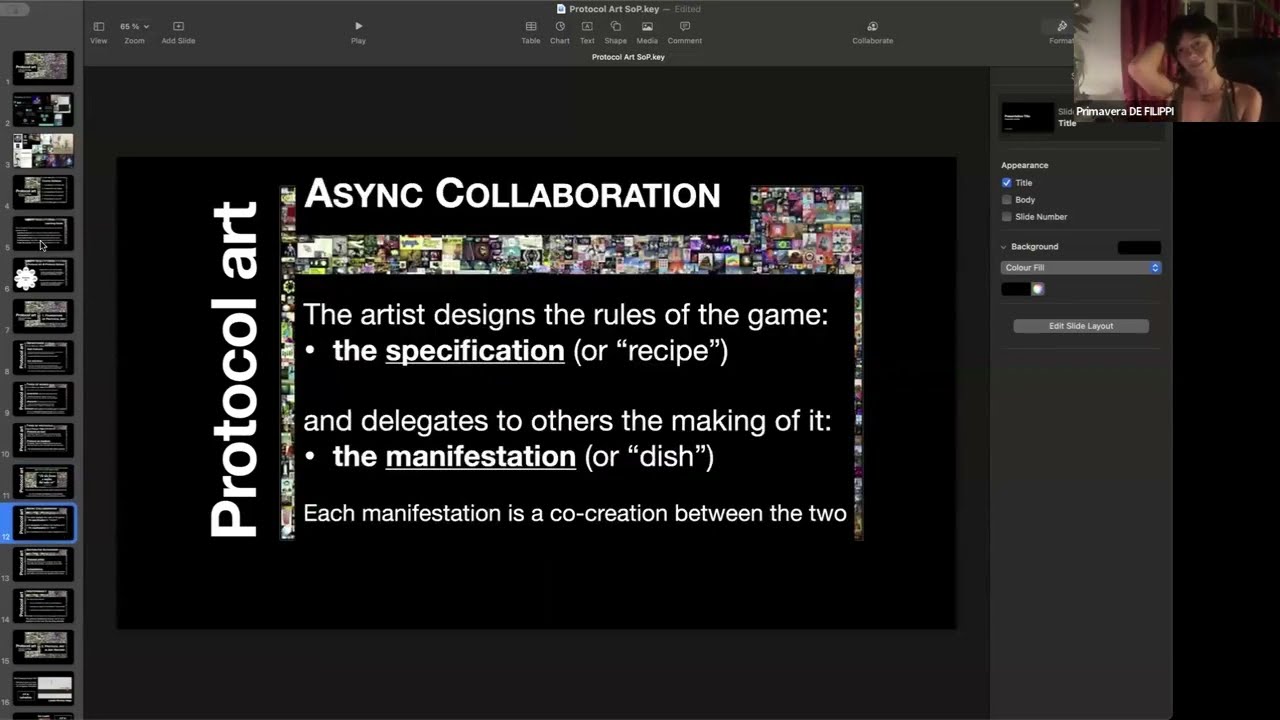
Task: Start the slideshow with the Play button
Action: tap(358, 32)
